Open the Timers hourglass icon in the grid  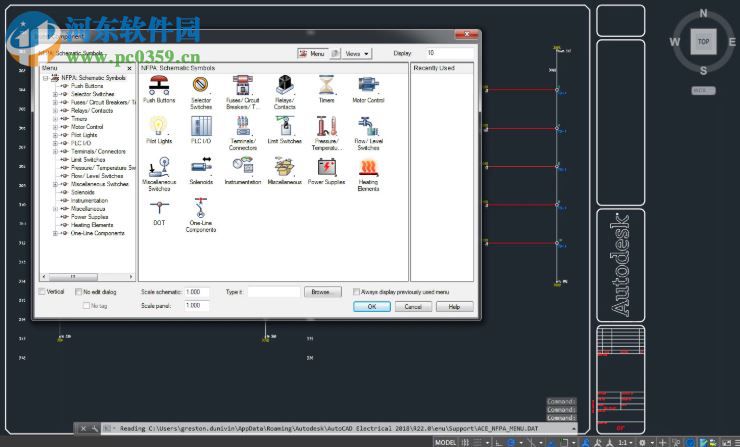click(326, 85)
